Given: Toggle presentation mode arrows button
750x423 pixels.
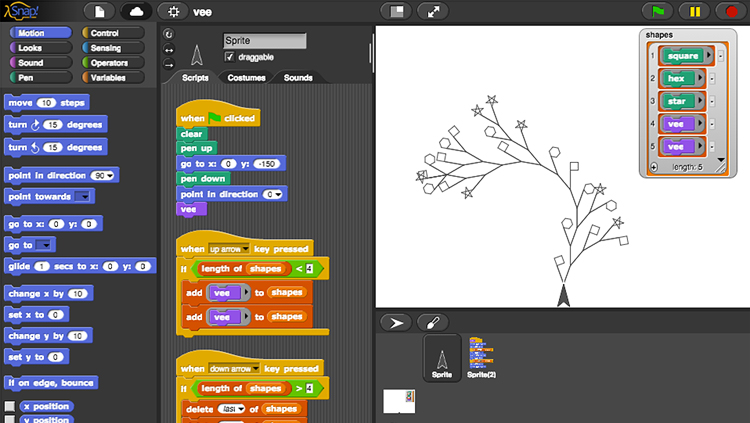Looking at the screenshot, I should click(433, 11).
